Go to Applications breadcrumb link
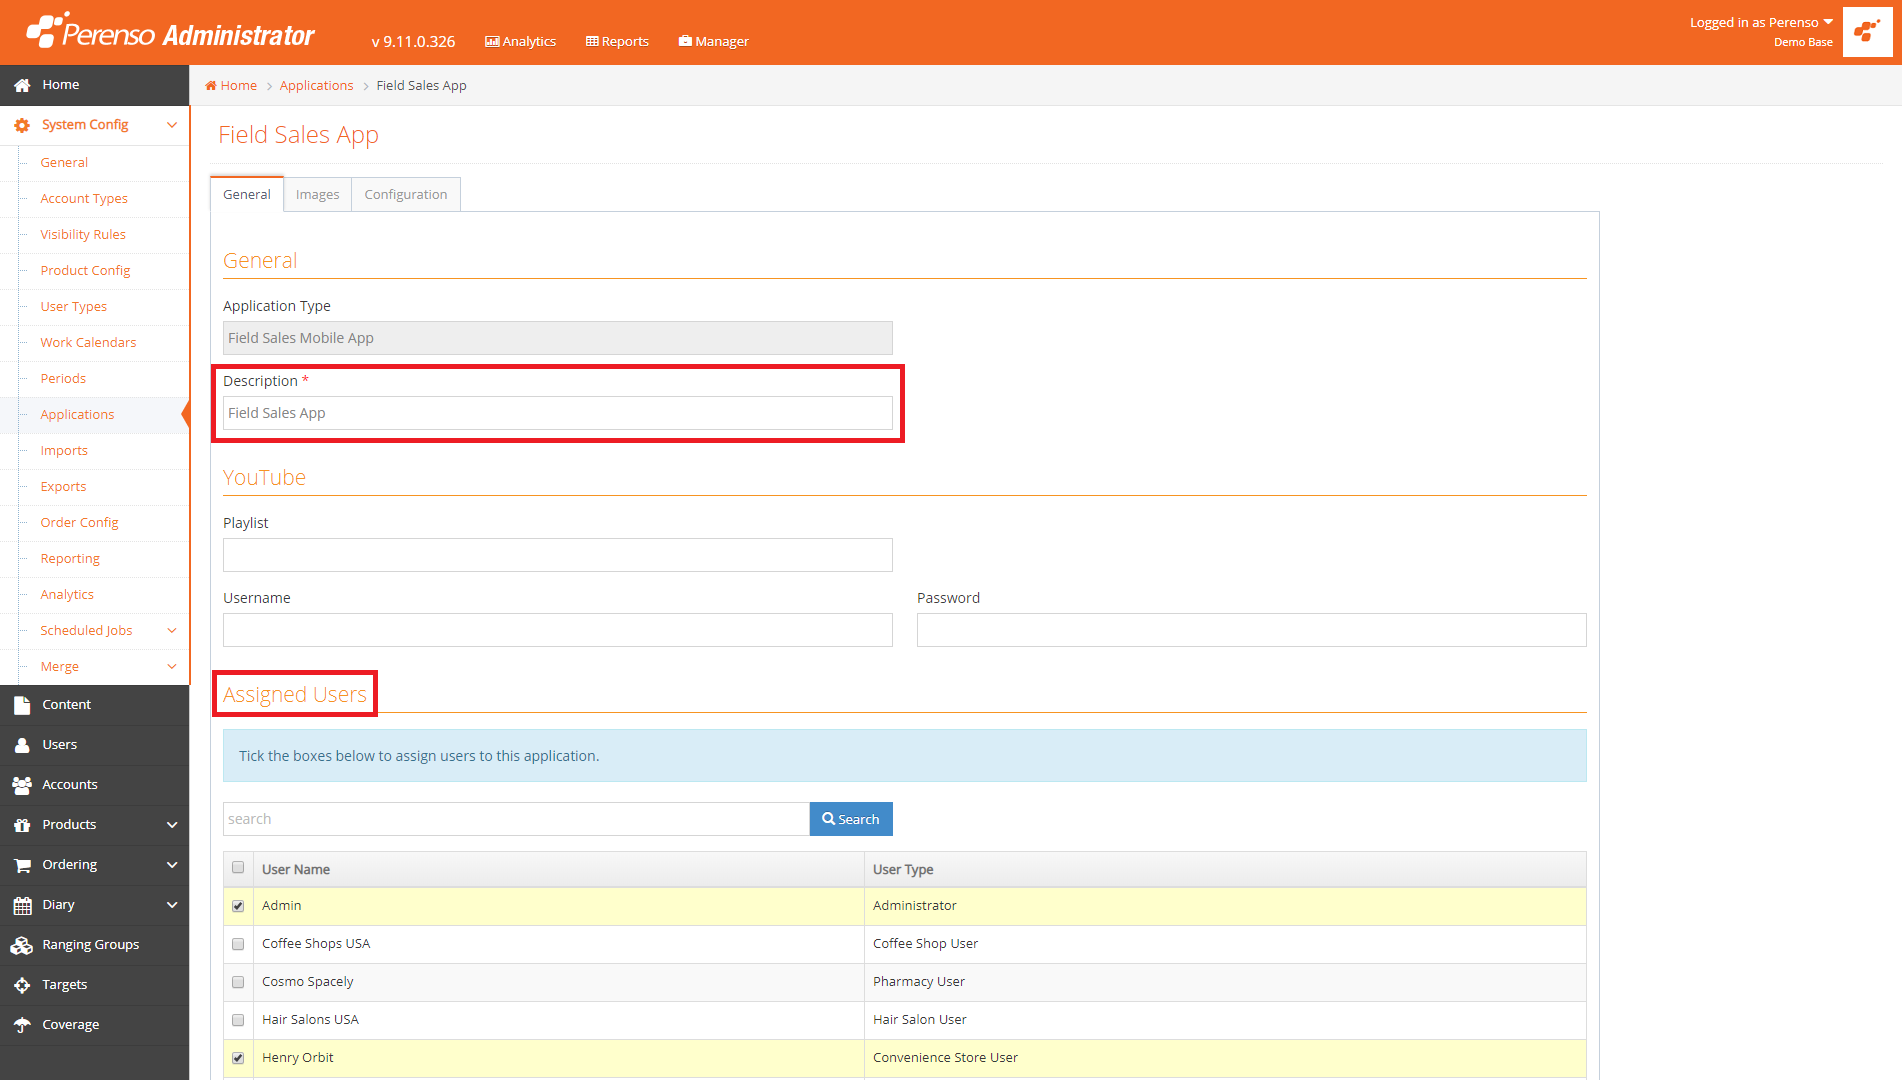Screen dimensions: 1902x1080 [x=316, y=86]
